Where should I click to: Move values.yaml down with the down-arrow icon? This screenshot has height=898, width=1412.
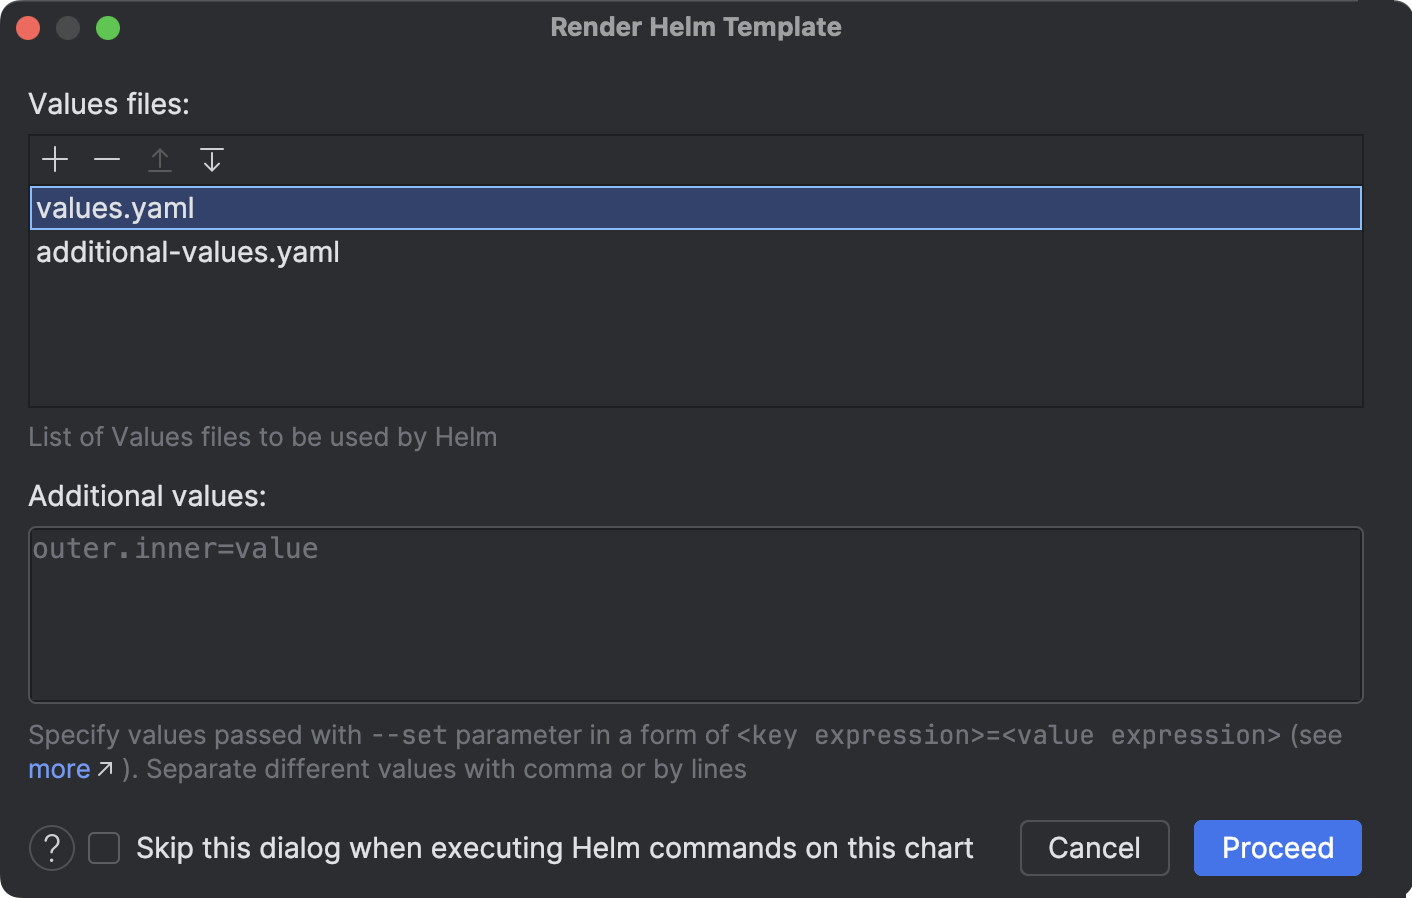coord(211,159)
